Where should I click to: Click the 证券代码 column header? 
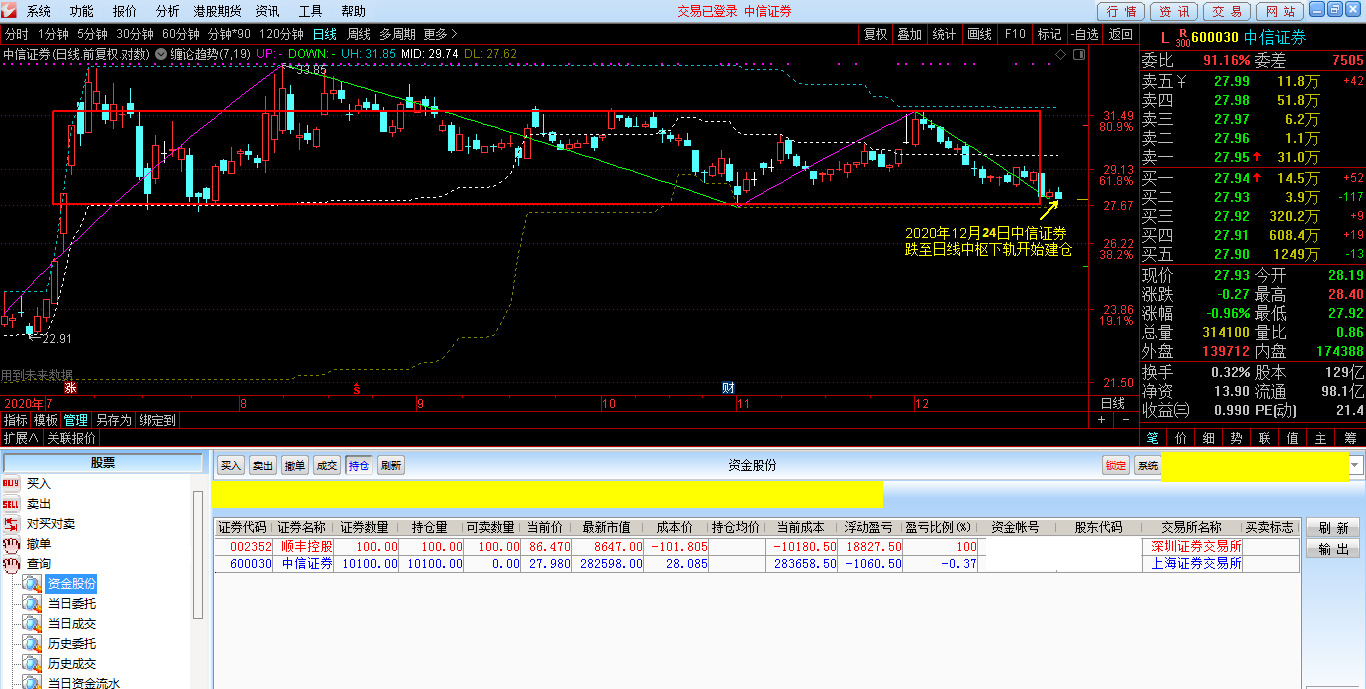[x=243, y=528]
